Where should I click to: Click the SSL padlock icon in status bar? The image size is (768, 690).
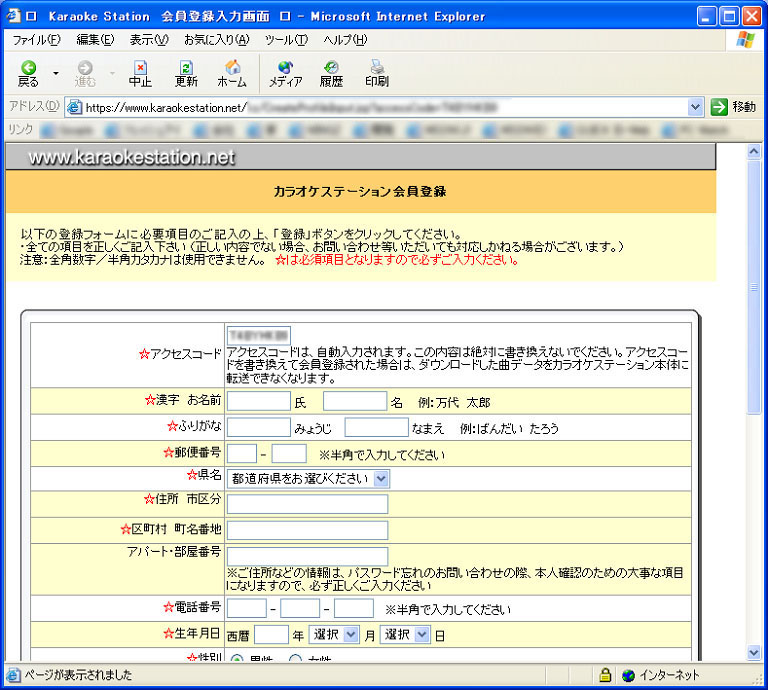[605, 675]
